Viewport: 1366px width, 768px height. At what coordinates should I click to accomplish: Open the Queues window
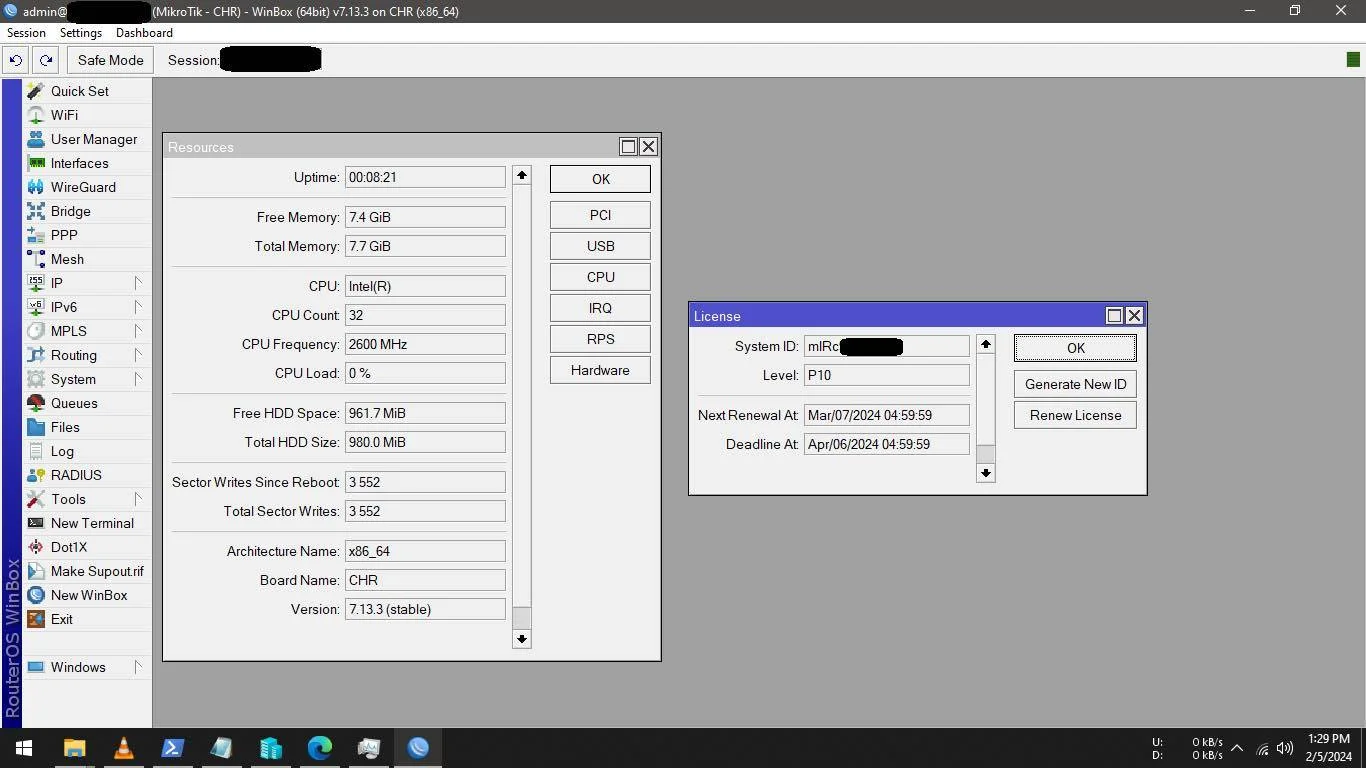coord(87,403)
